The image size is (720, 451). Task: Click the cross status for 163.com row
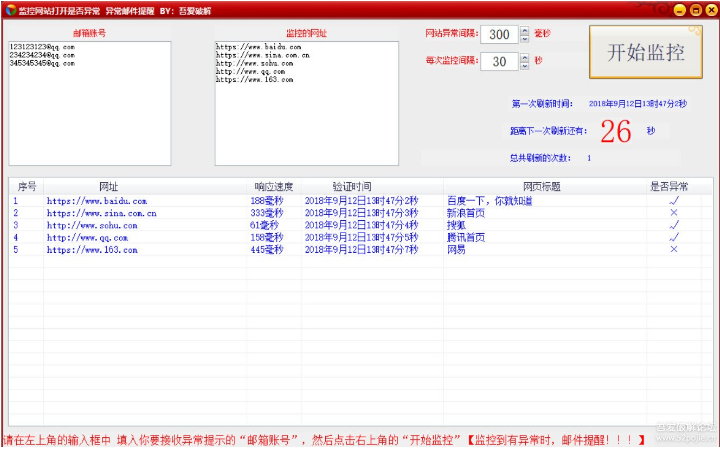tap(673, 249)
